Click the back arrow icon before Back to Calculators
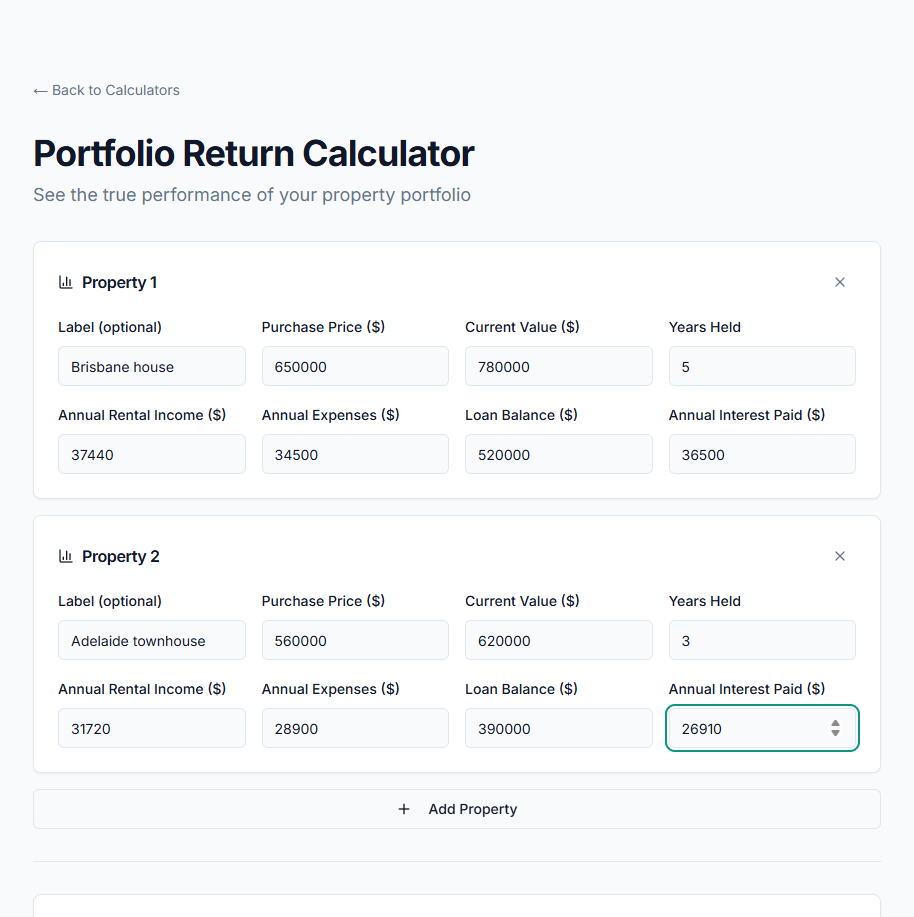 click(41, 90)
